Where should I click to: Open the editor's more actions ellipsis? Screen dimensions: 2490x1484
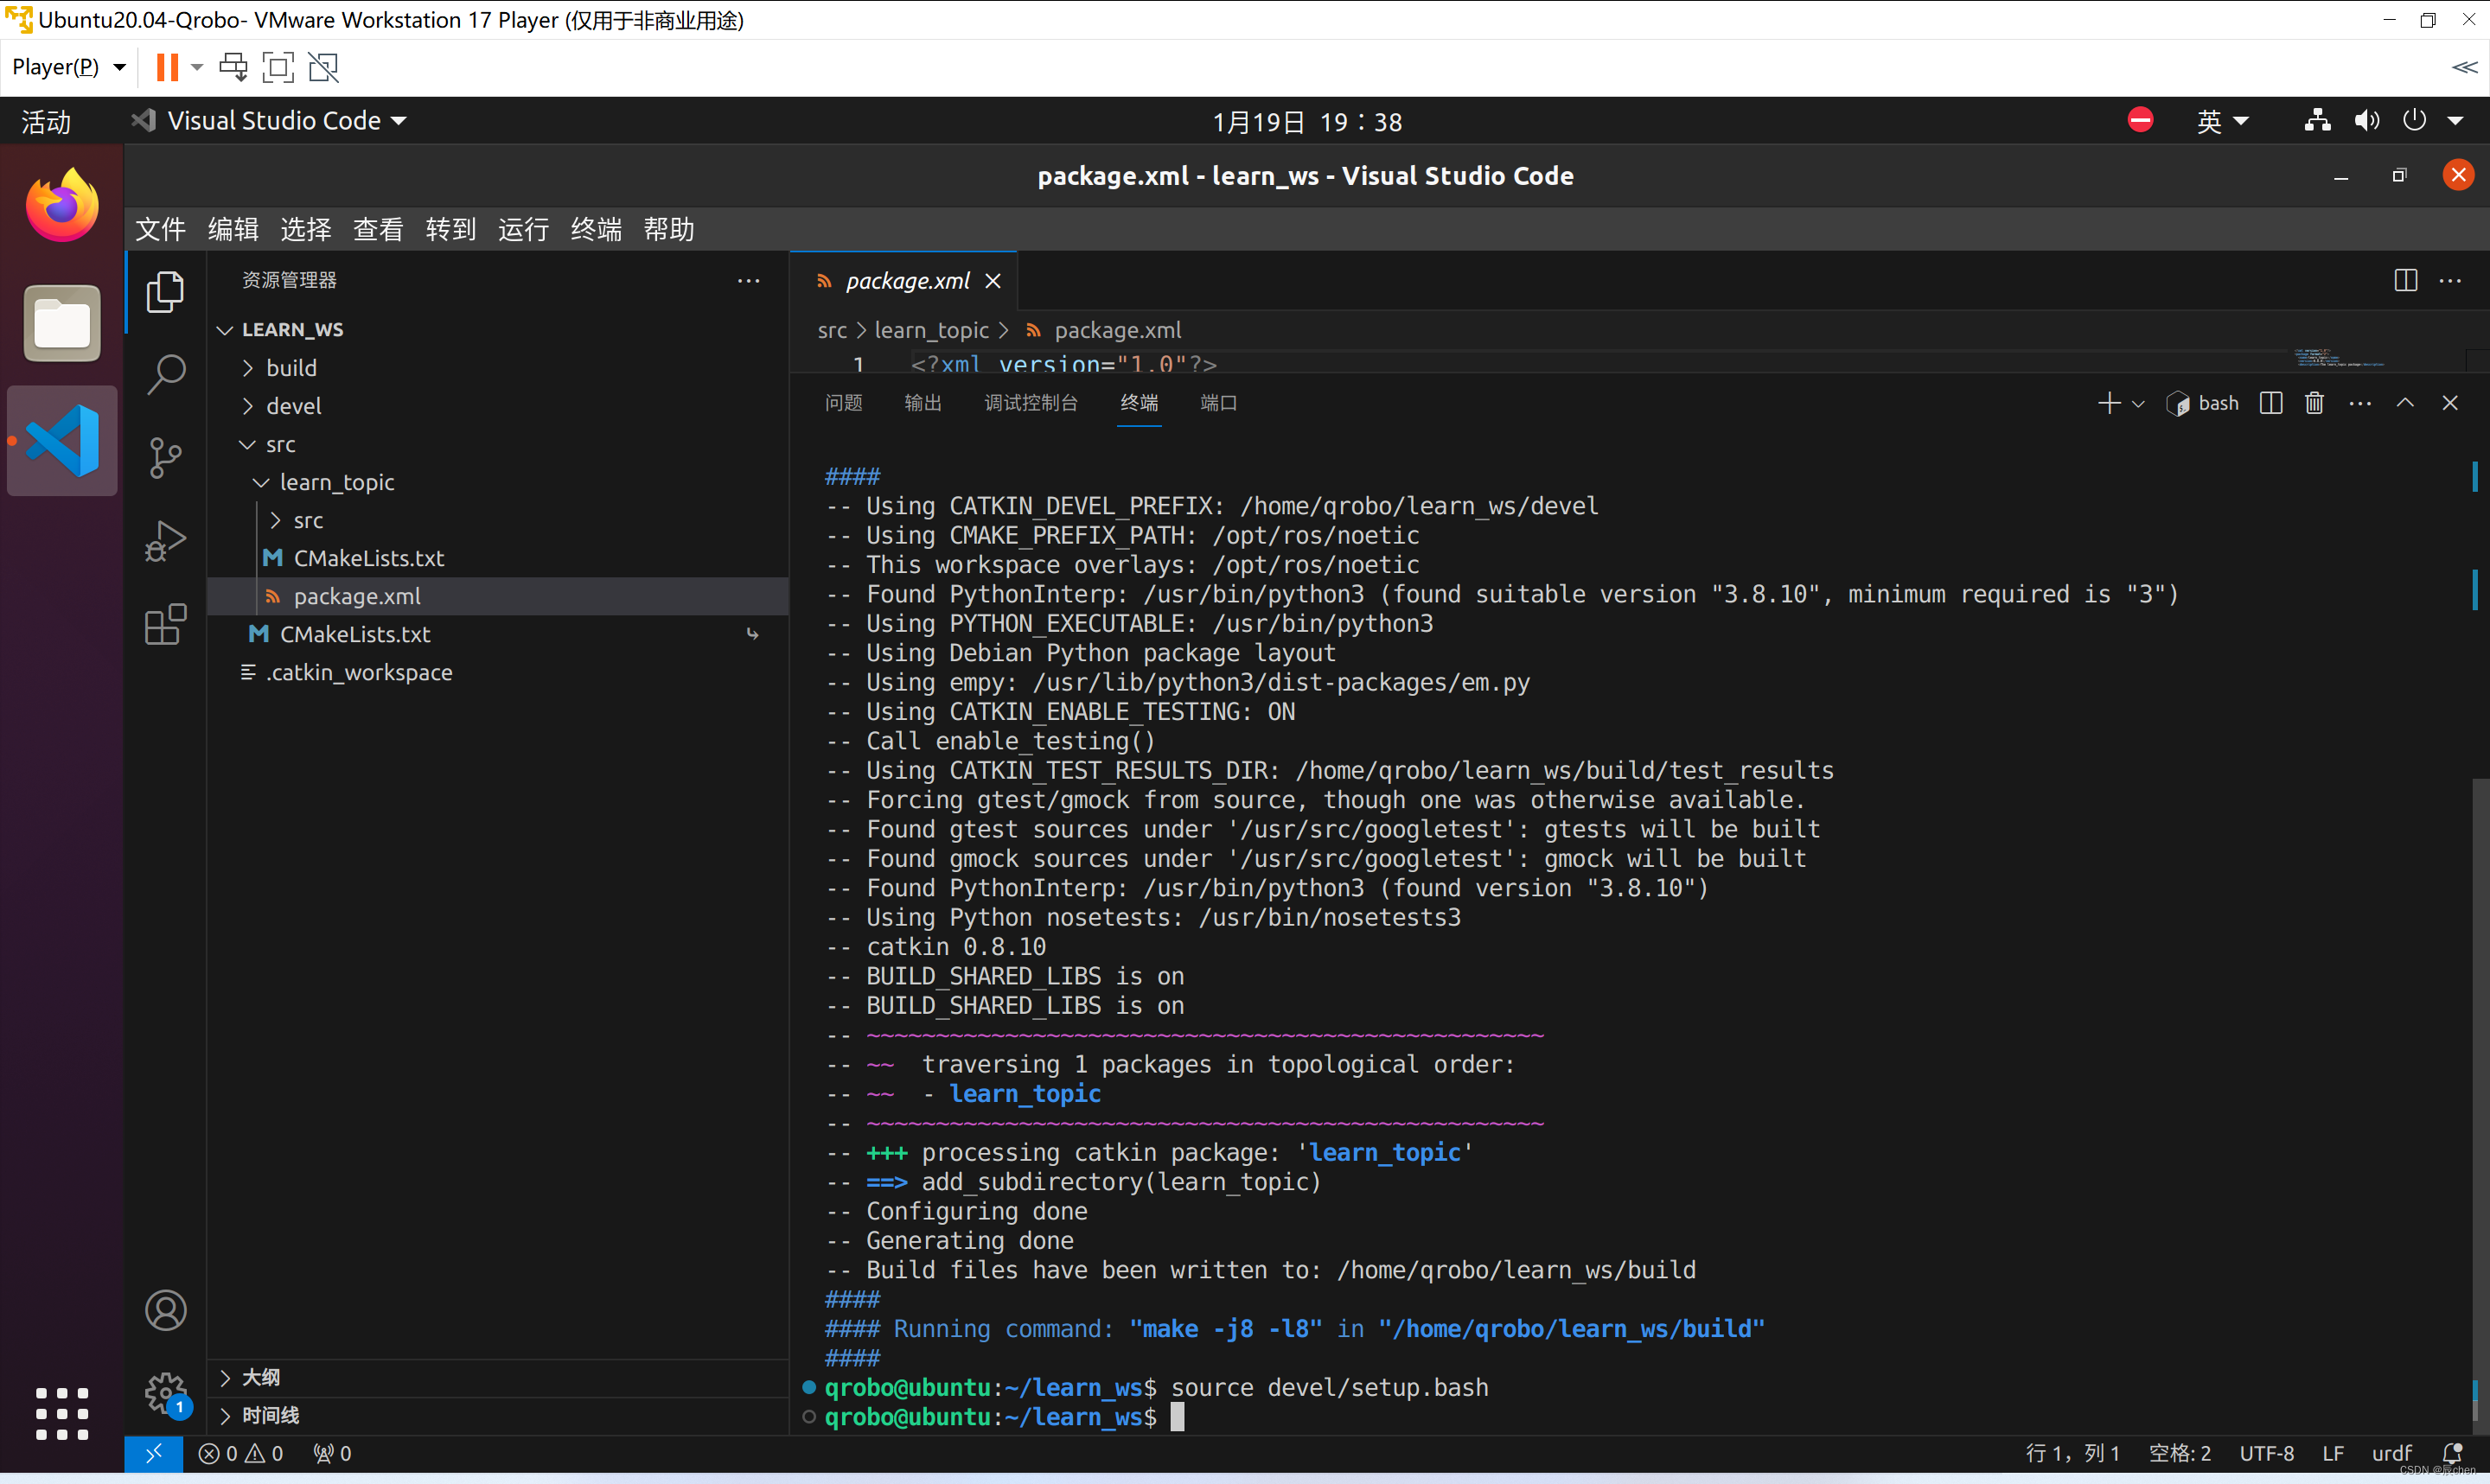click(x=2450, y=280)
